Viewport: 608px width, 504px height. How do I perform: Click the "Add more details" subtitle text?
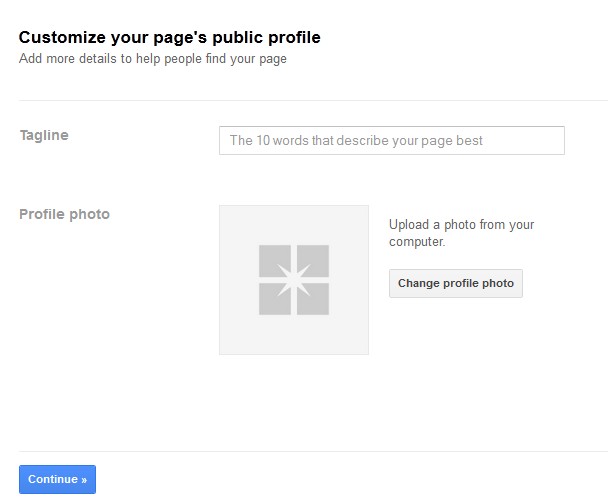153,59
